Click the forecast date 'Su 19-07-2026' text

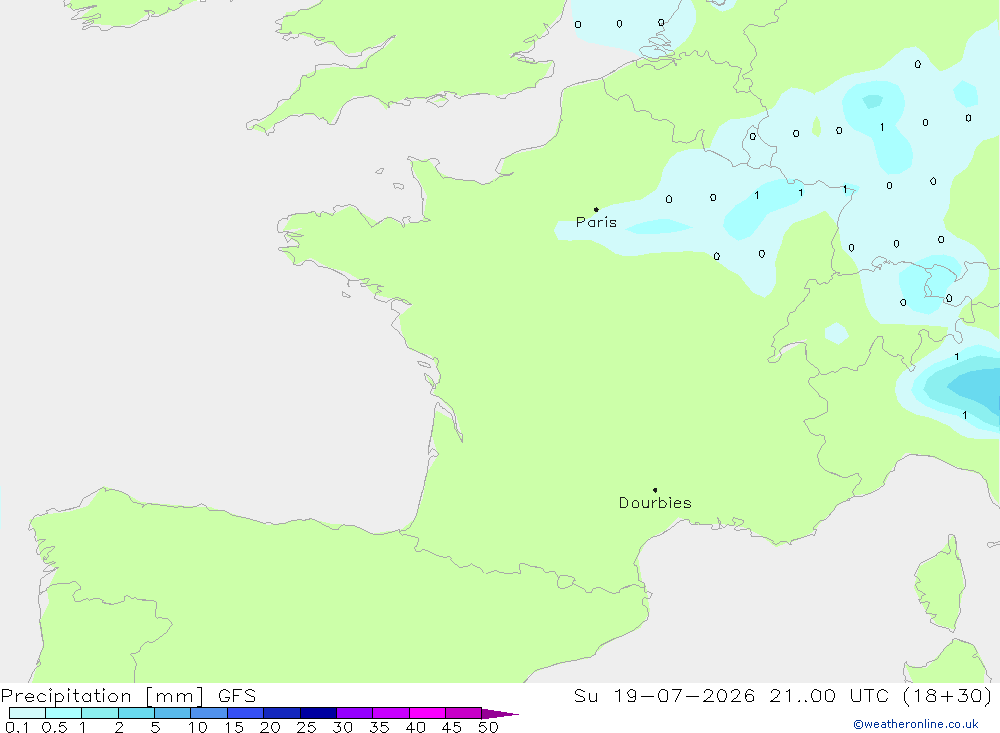[664, 695]
